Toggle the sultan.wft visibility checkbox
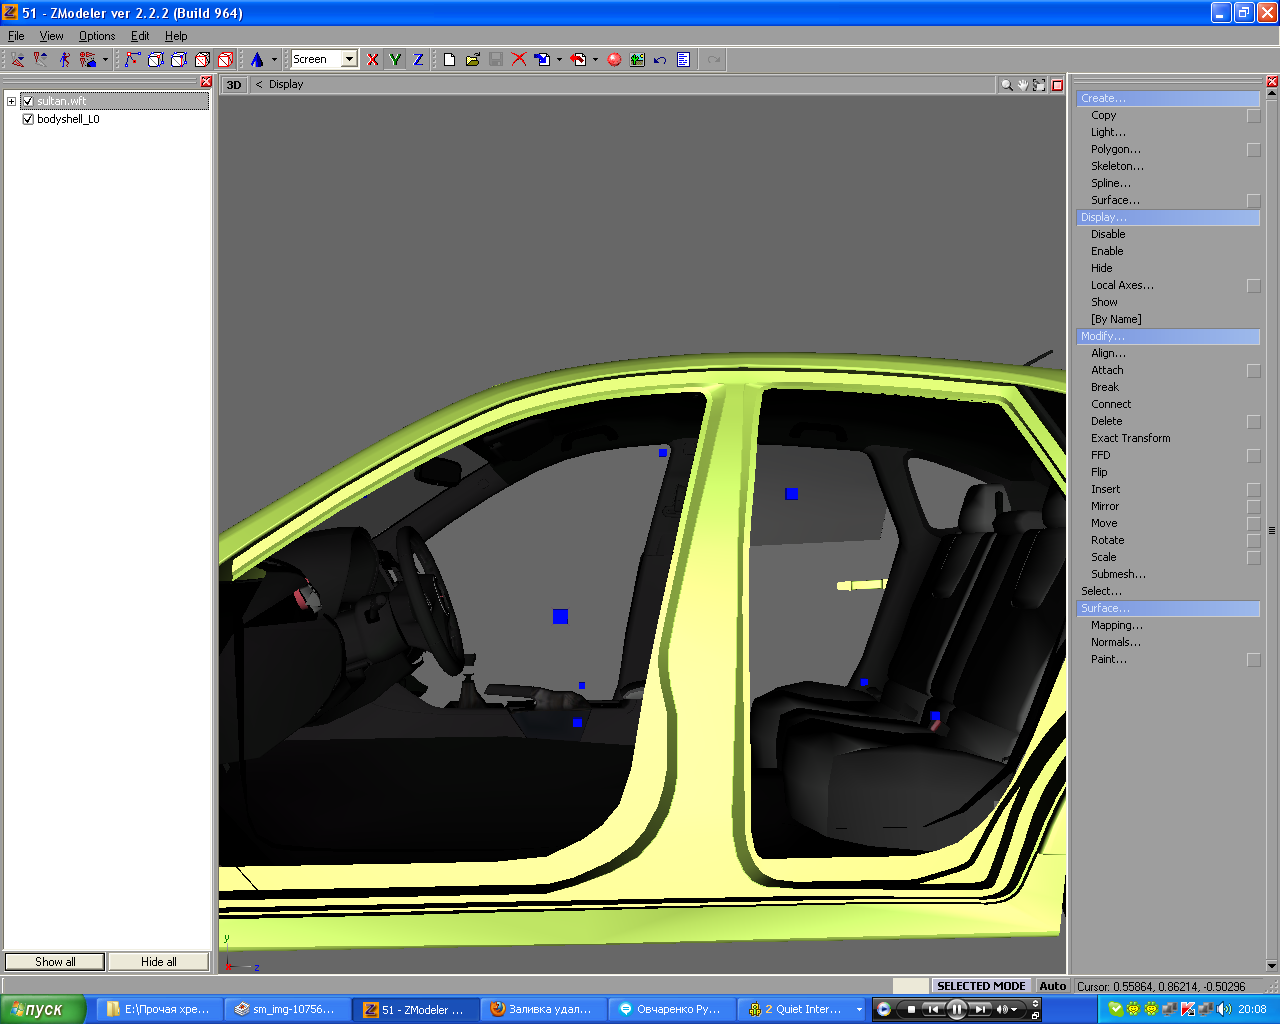The image size is (1280, 1024). pyautogui.click(x=28, y=101)
